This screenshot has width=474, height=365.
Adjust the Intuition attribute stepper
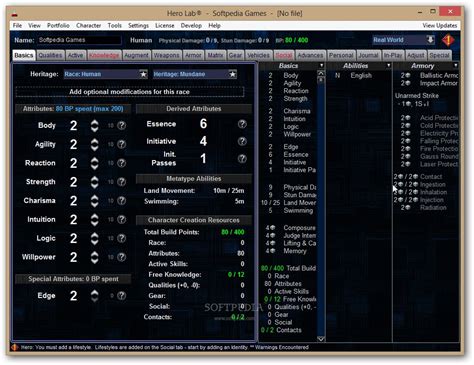pos(95,219)
